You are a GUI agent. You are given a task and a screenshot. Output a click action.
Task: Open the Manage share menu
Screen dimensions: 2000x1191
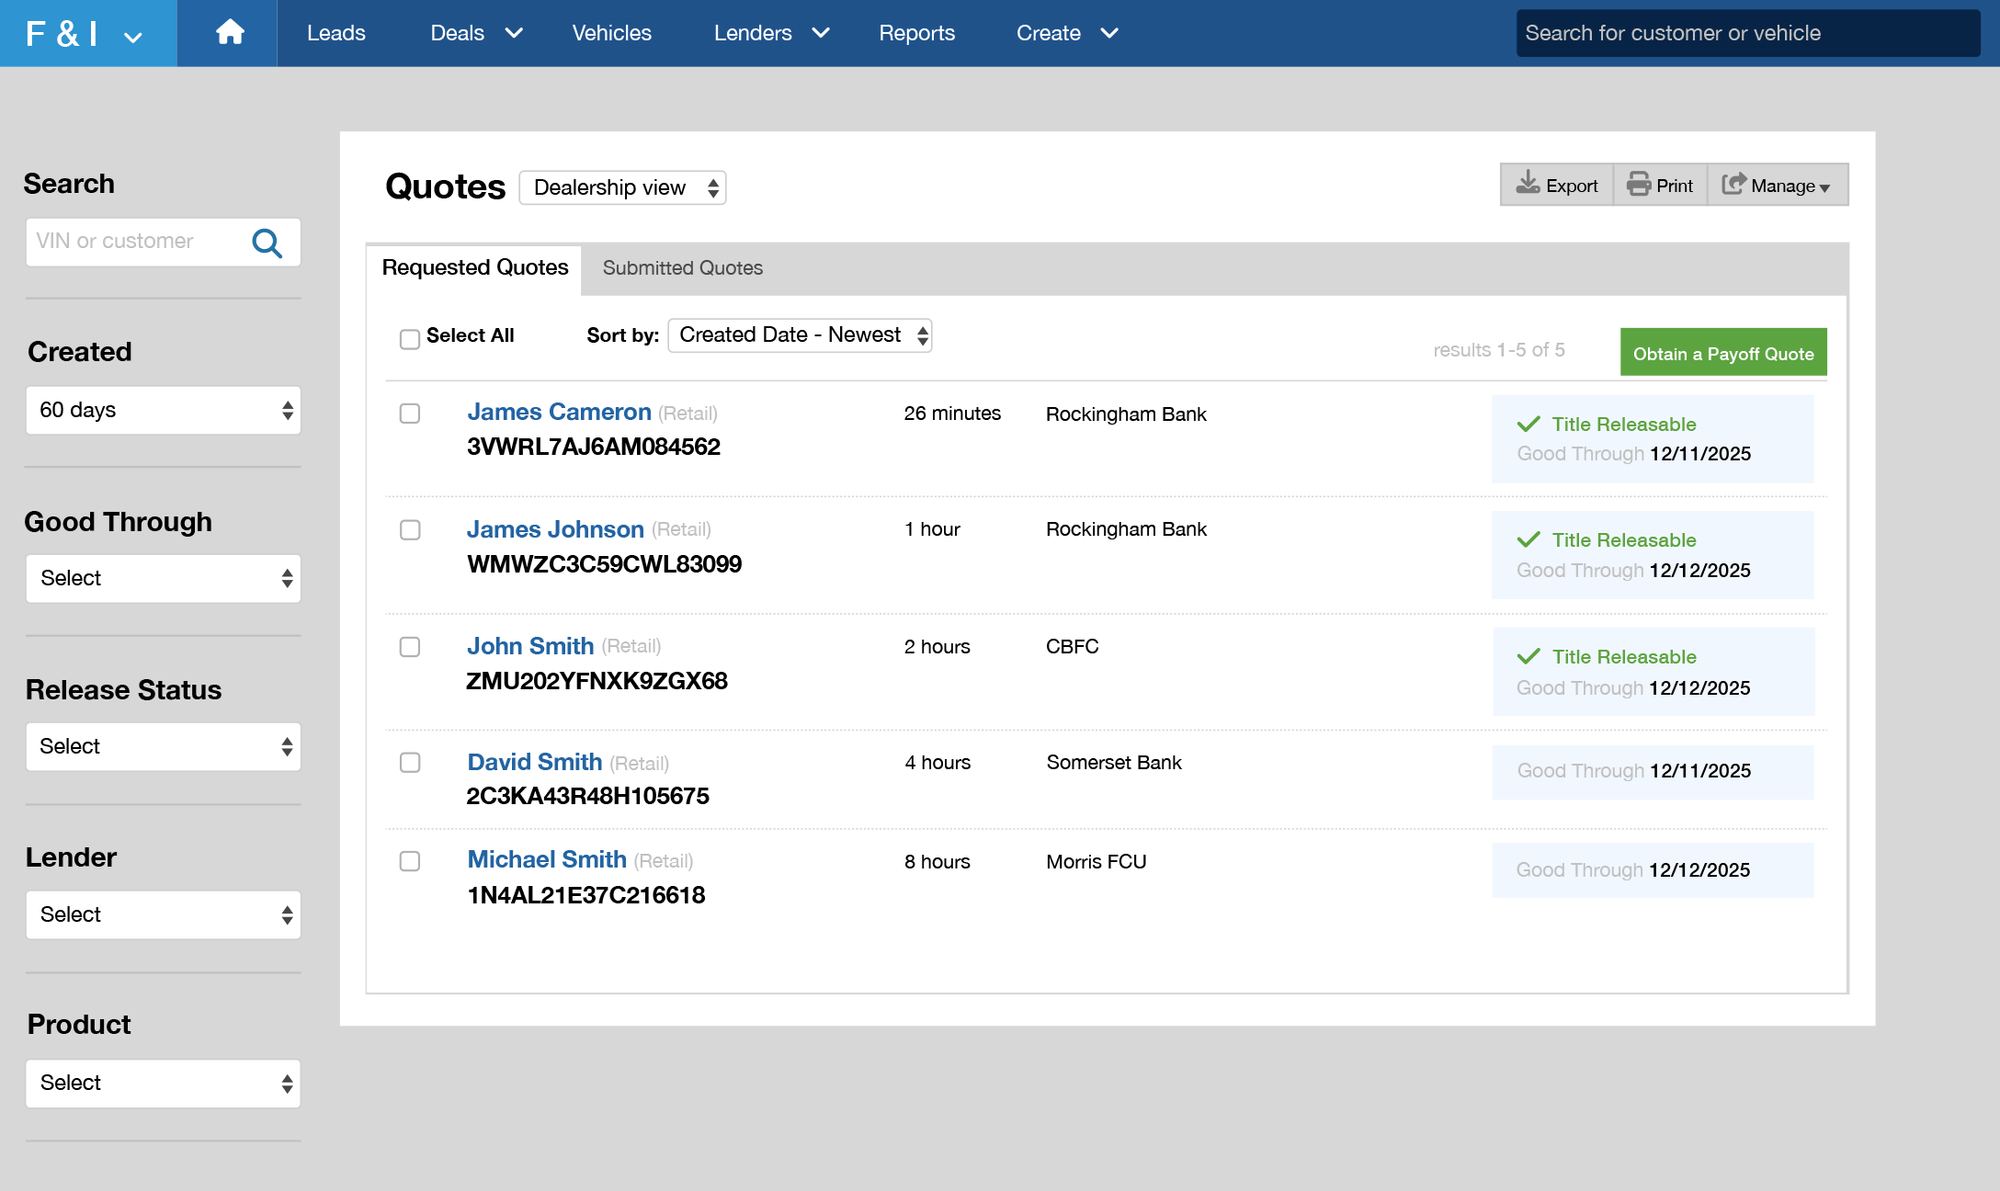point(1776,185)
